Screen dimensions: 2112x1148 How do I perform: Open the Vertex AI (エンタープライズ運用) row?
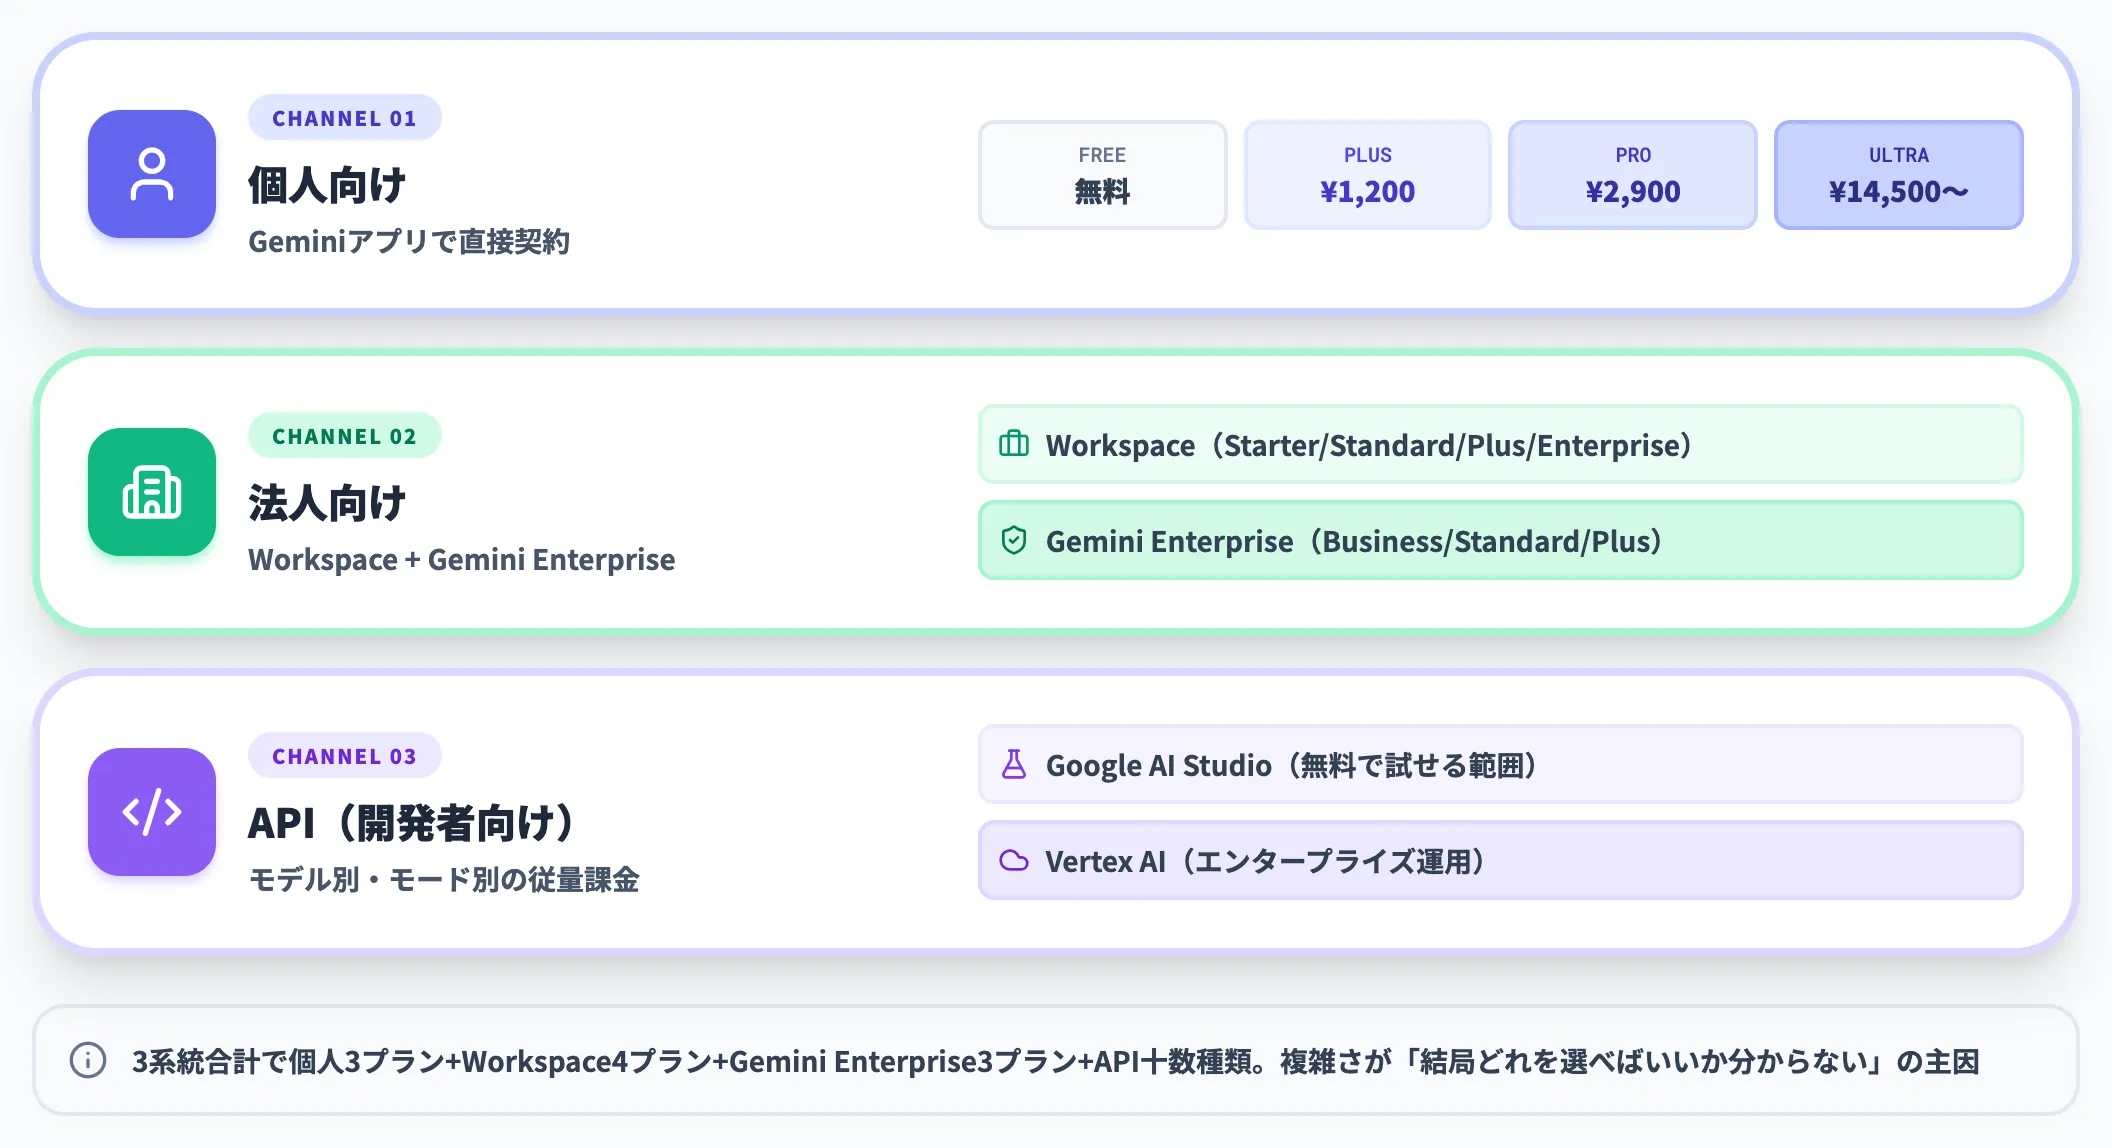[x=1500, y=860]
